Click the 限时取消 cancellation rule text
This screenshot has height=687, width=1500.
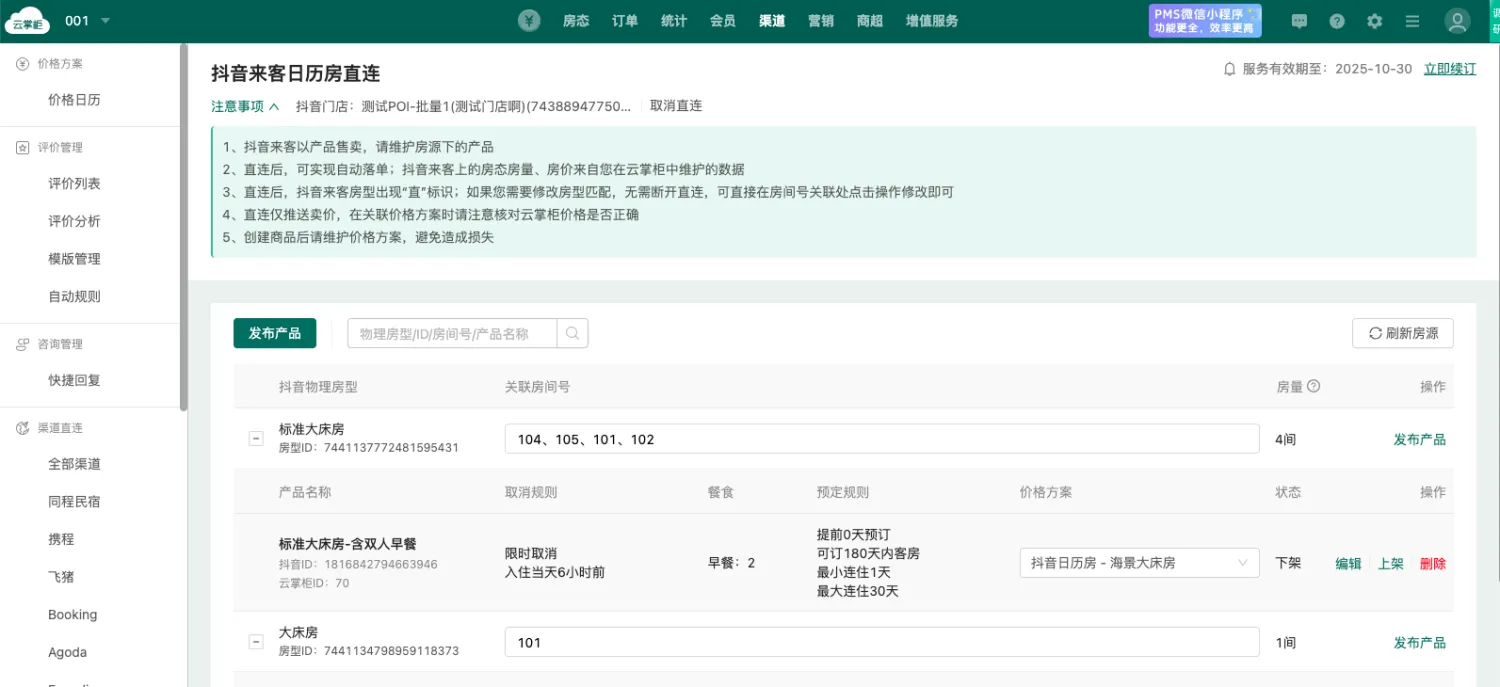tap(531, 553)
